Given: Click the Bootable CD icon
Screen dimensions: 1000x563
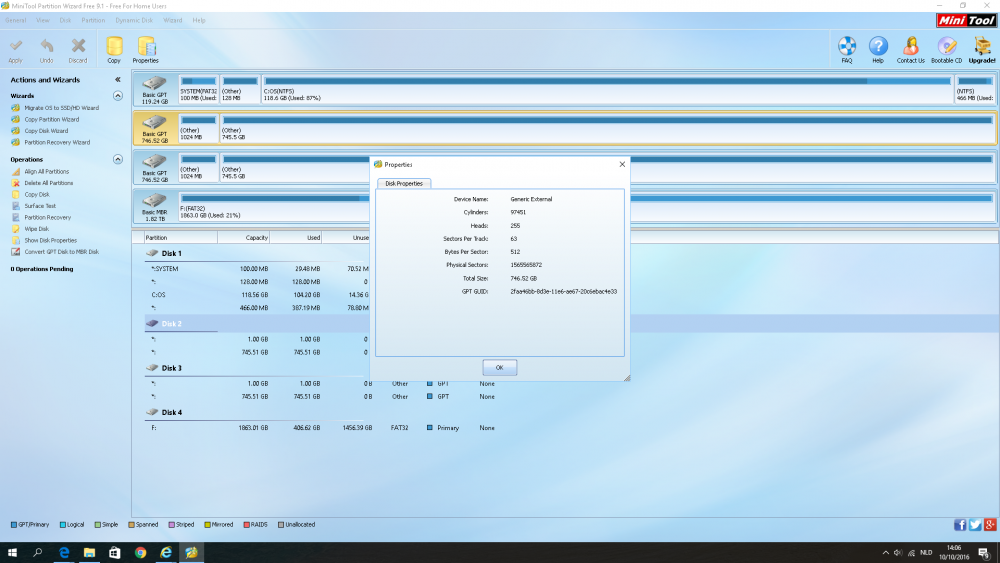Looking at the screenshot, I should coord(948,48).
